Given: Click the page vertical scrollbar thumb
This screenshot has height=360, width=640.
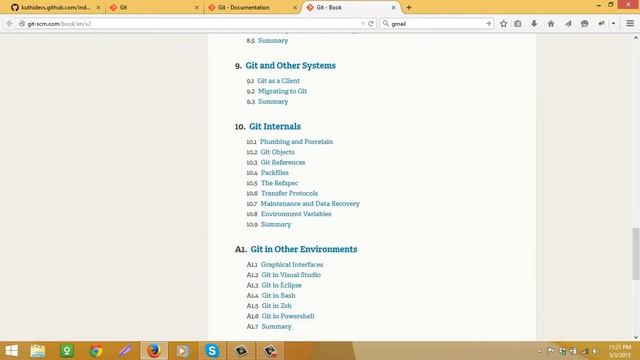Looking at the screenshot, I should (x=636, y=253).
